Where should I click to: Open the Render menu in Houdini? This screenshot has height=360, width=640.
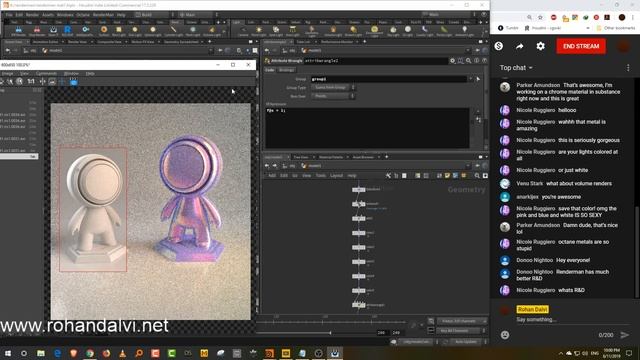[32, 15]
